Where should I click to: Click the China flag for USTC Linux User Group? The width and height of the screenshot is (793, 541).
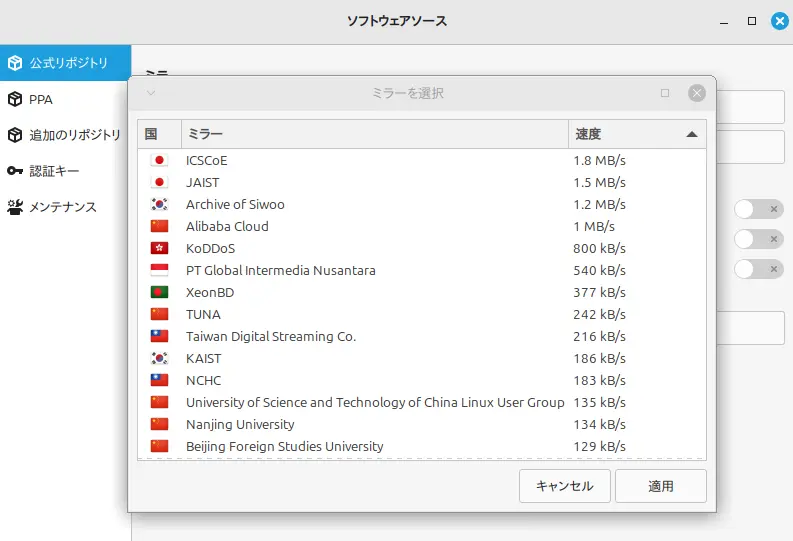(x=159, y=402)
